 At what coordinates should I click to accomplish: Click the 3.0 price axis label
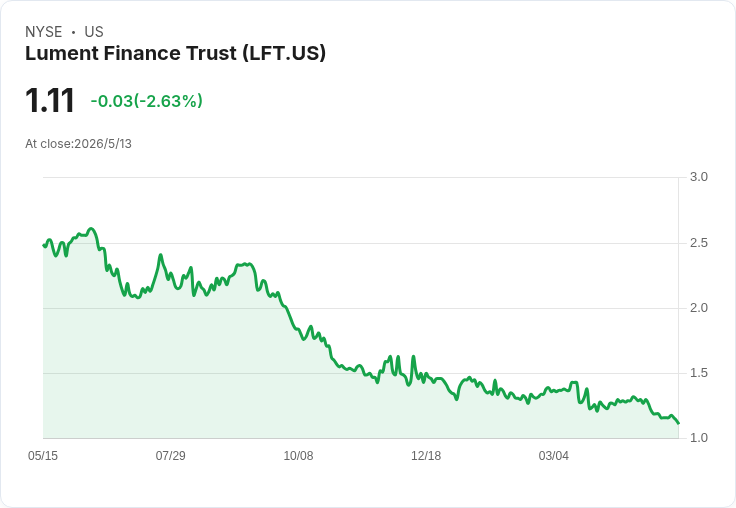698,177
